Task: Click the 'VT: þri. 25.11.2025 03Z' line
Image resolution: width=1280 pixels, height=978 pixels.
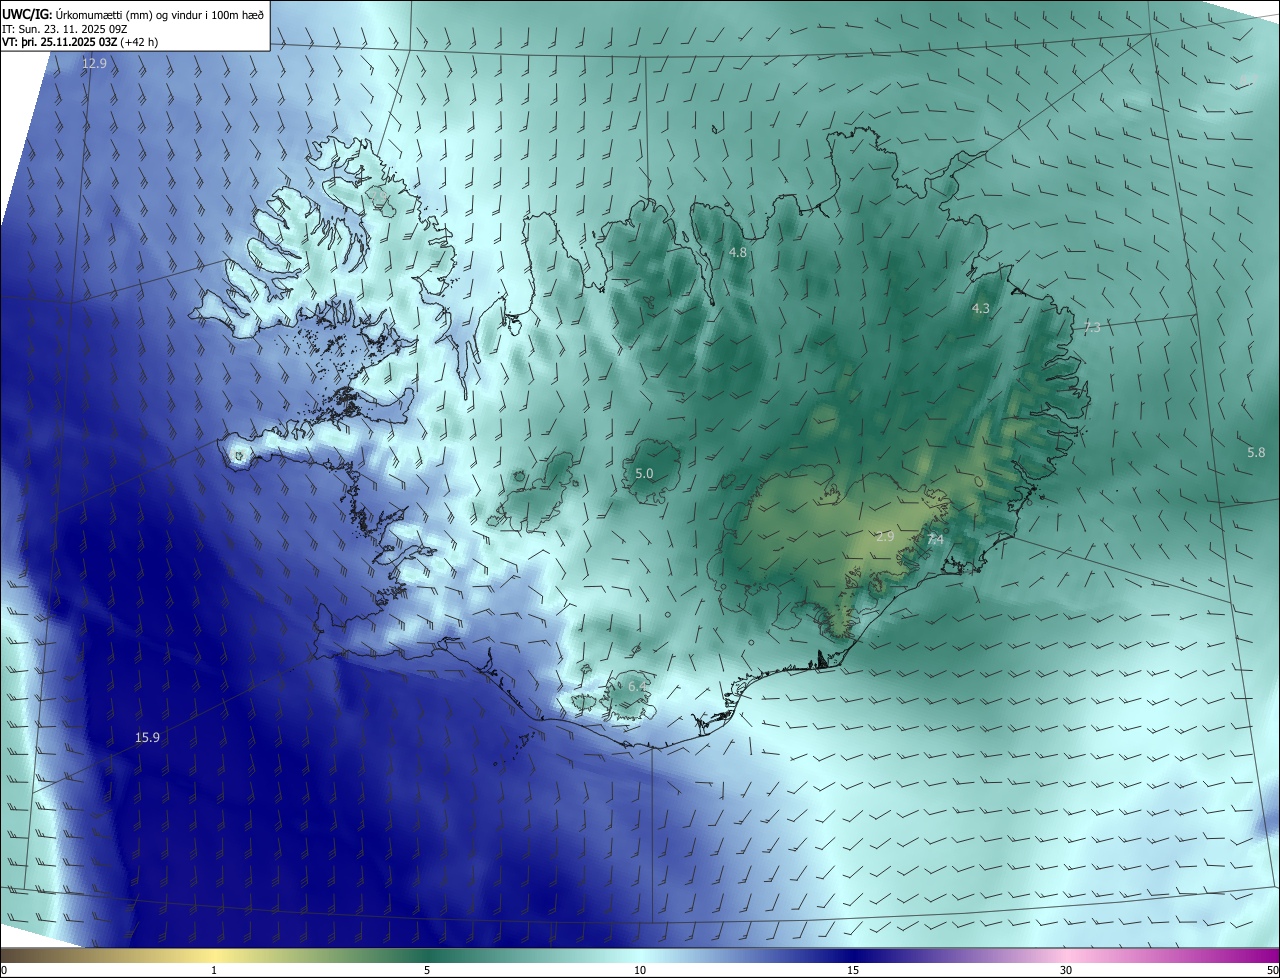Action: [x=80, y=42]
